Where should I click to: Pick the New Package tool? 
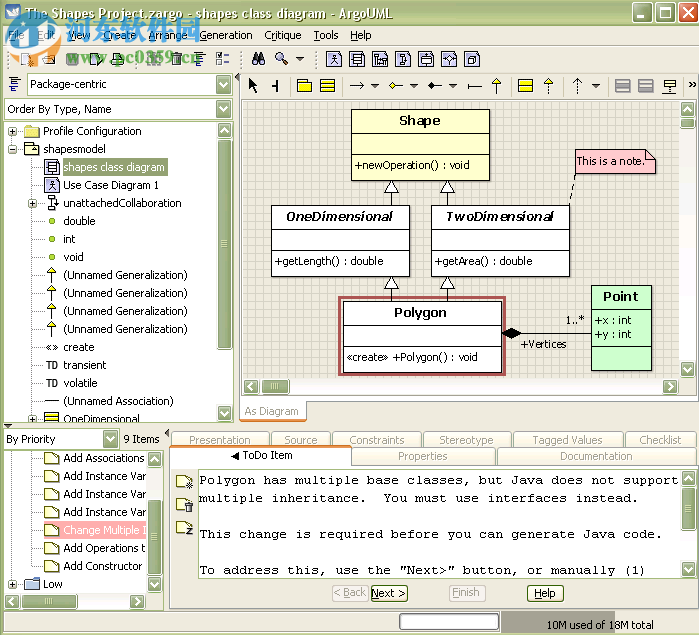(x=305, y=86)
